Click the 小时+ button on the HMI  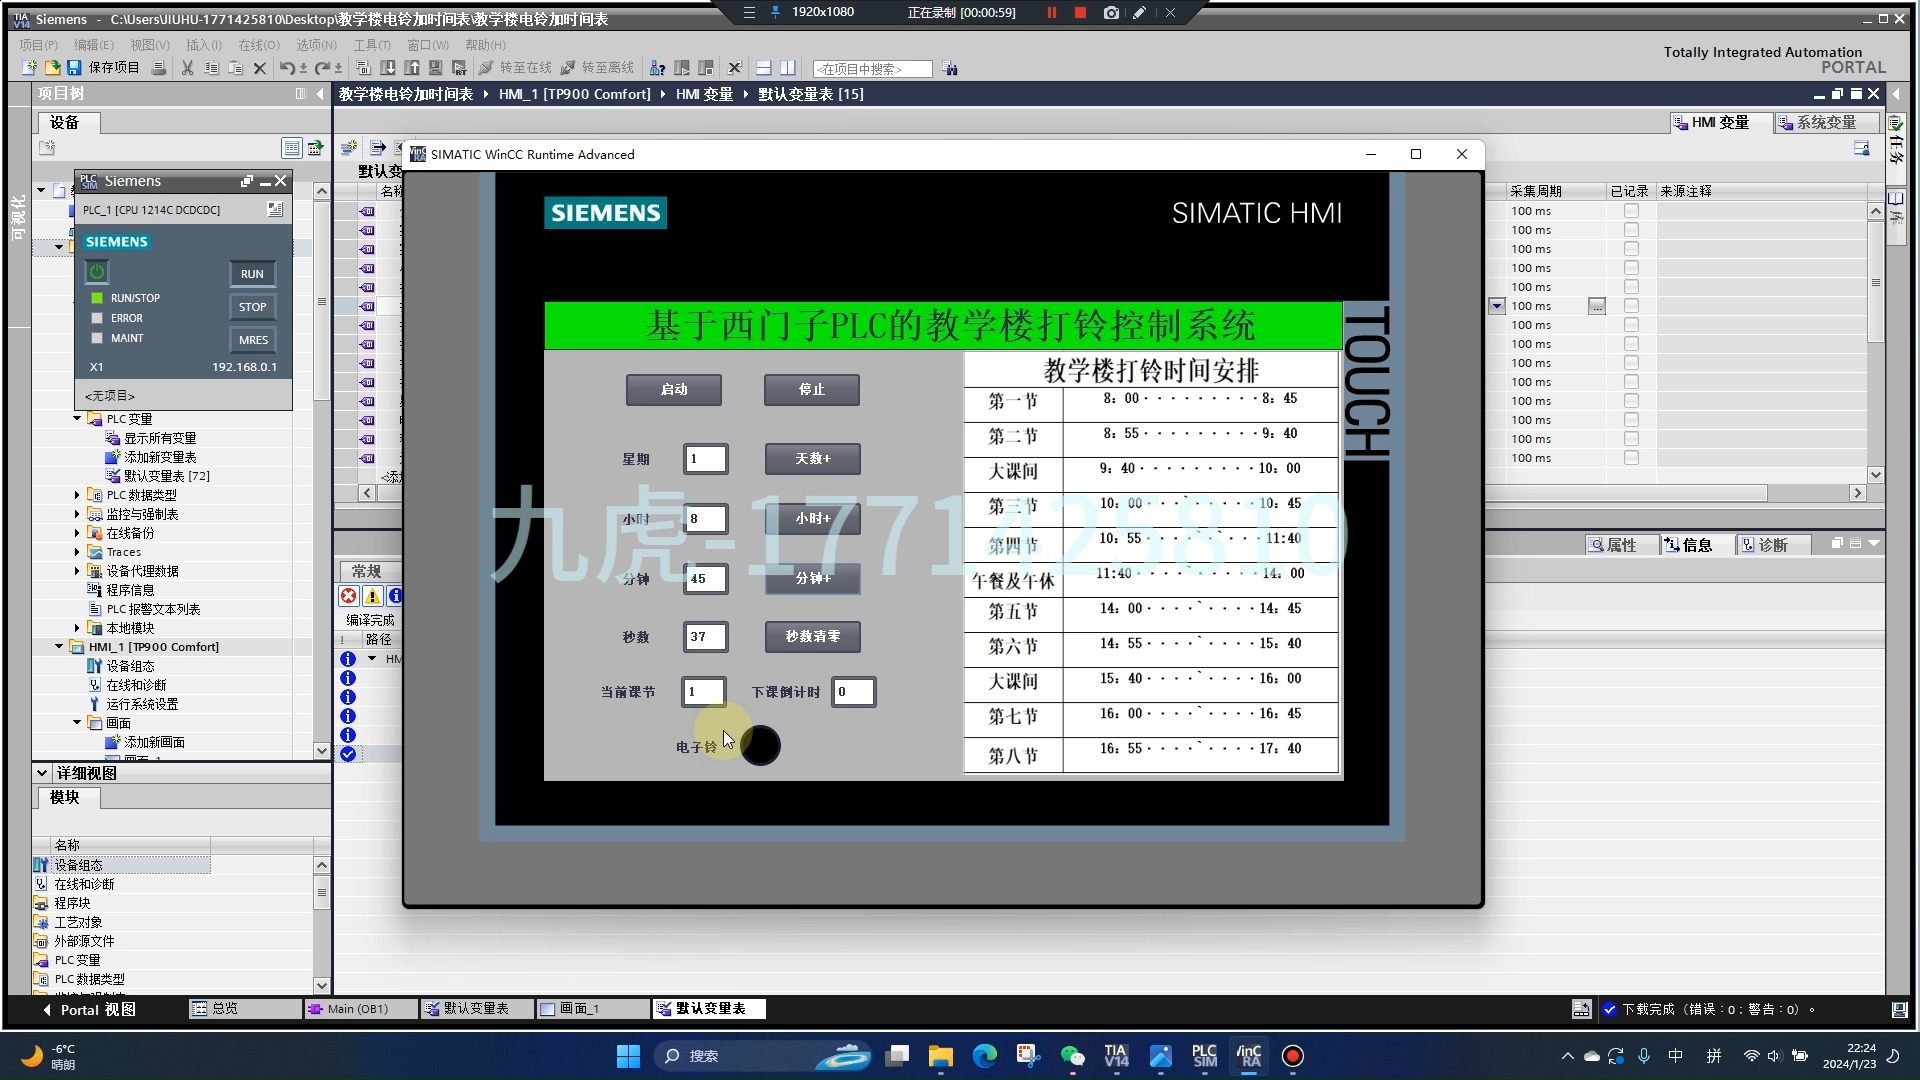pyautogui.click(x=812, y=519)
